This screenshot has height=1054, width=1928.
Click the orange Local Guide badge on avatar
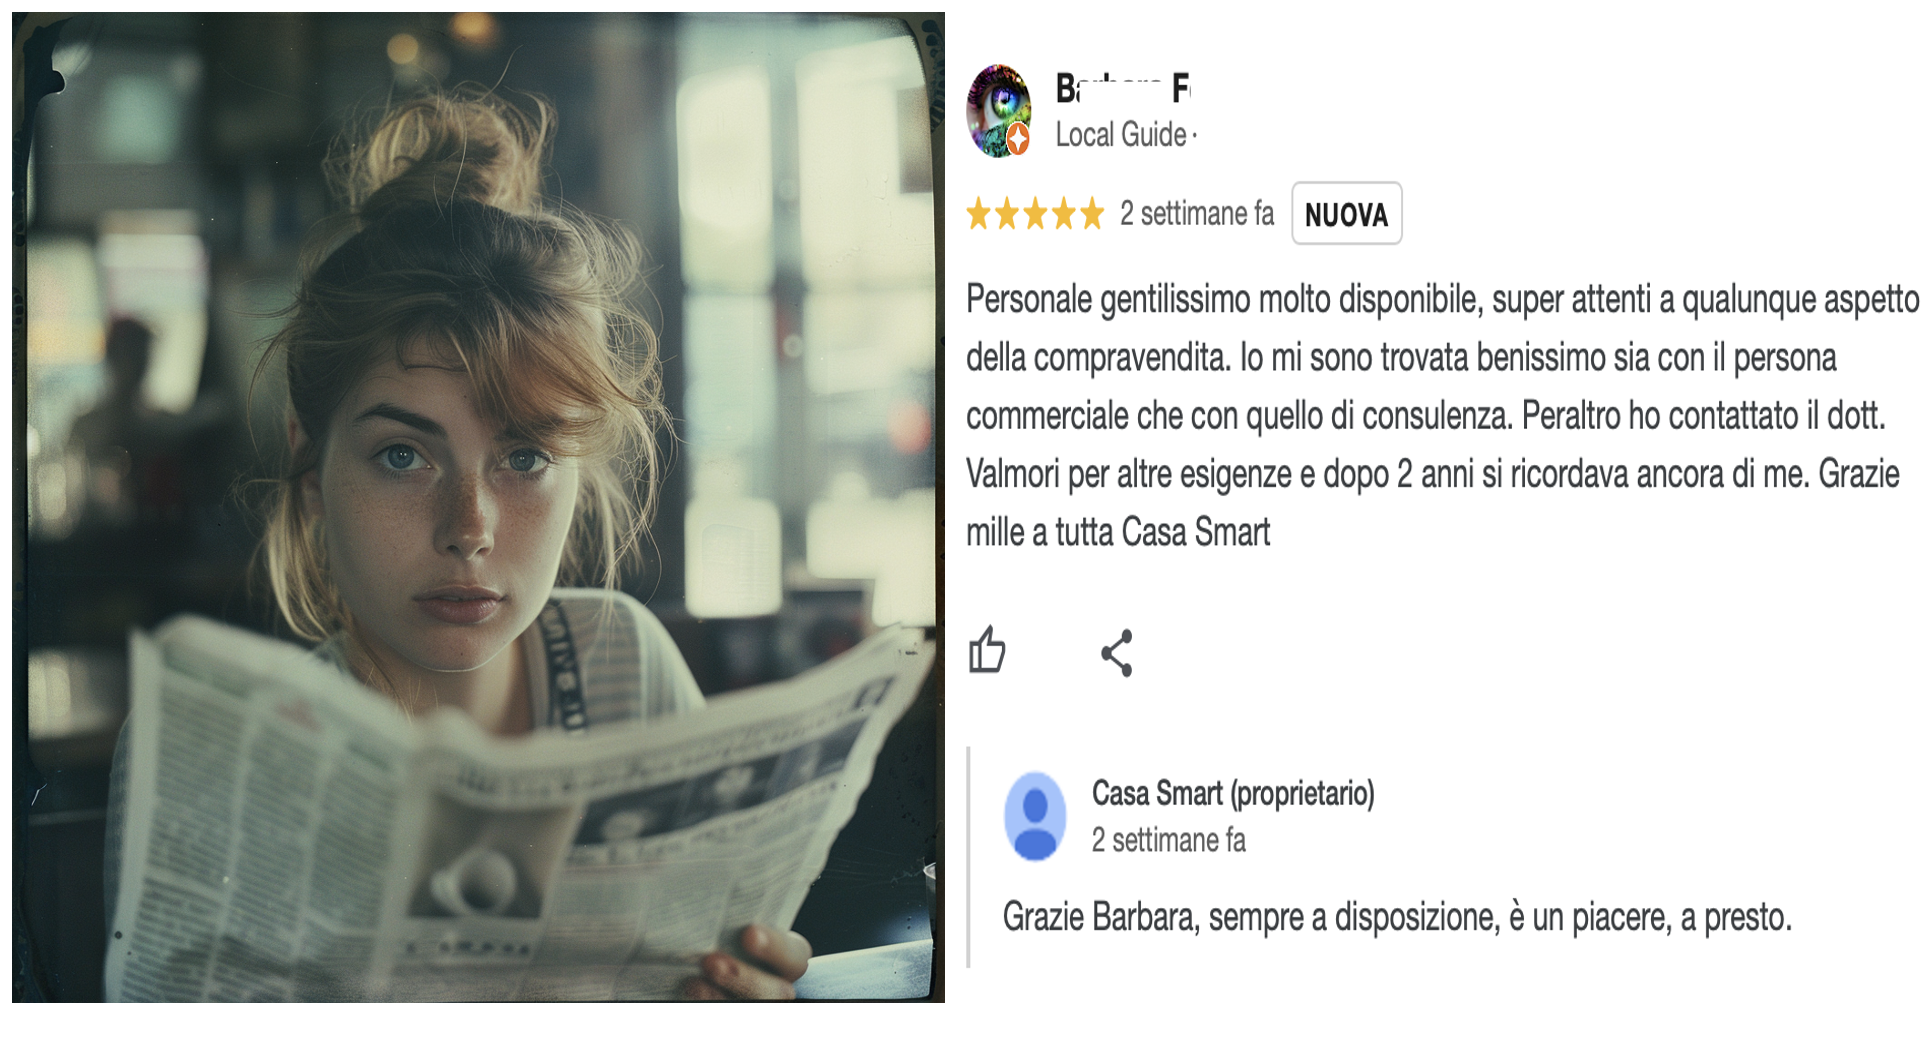click(x=1018, y=138)
